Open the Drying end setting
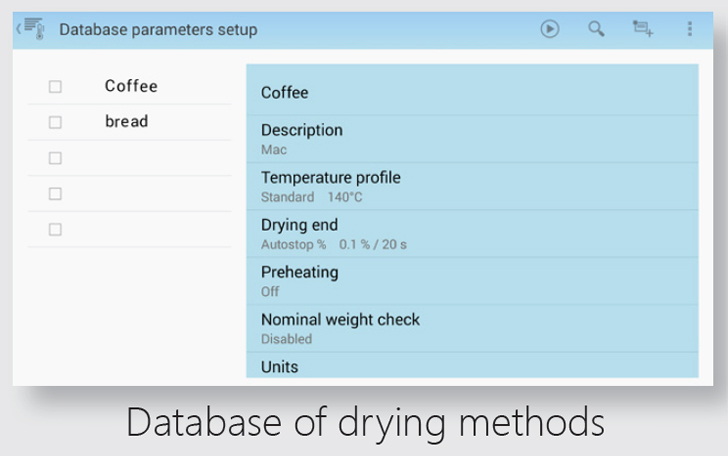The width and height of the screenshot is (728, 456). (x=472, y=233)
